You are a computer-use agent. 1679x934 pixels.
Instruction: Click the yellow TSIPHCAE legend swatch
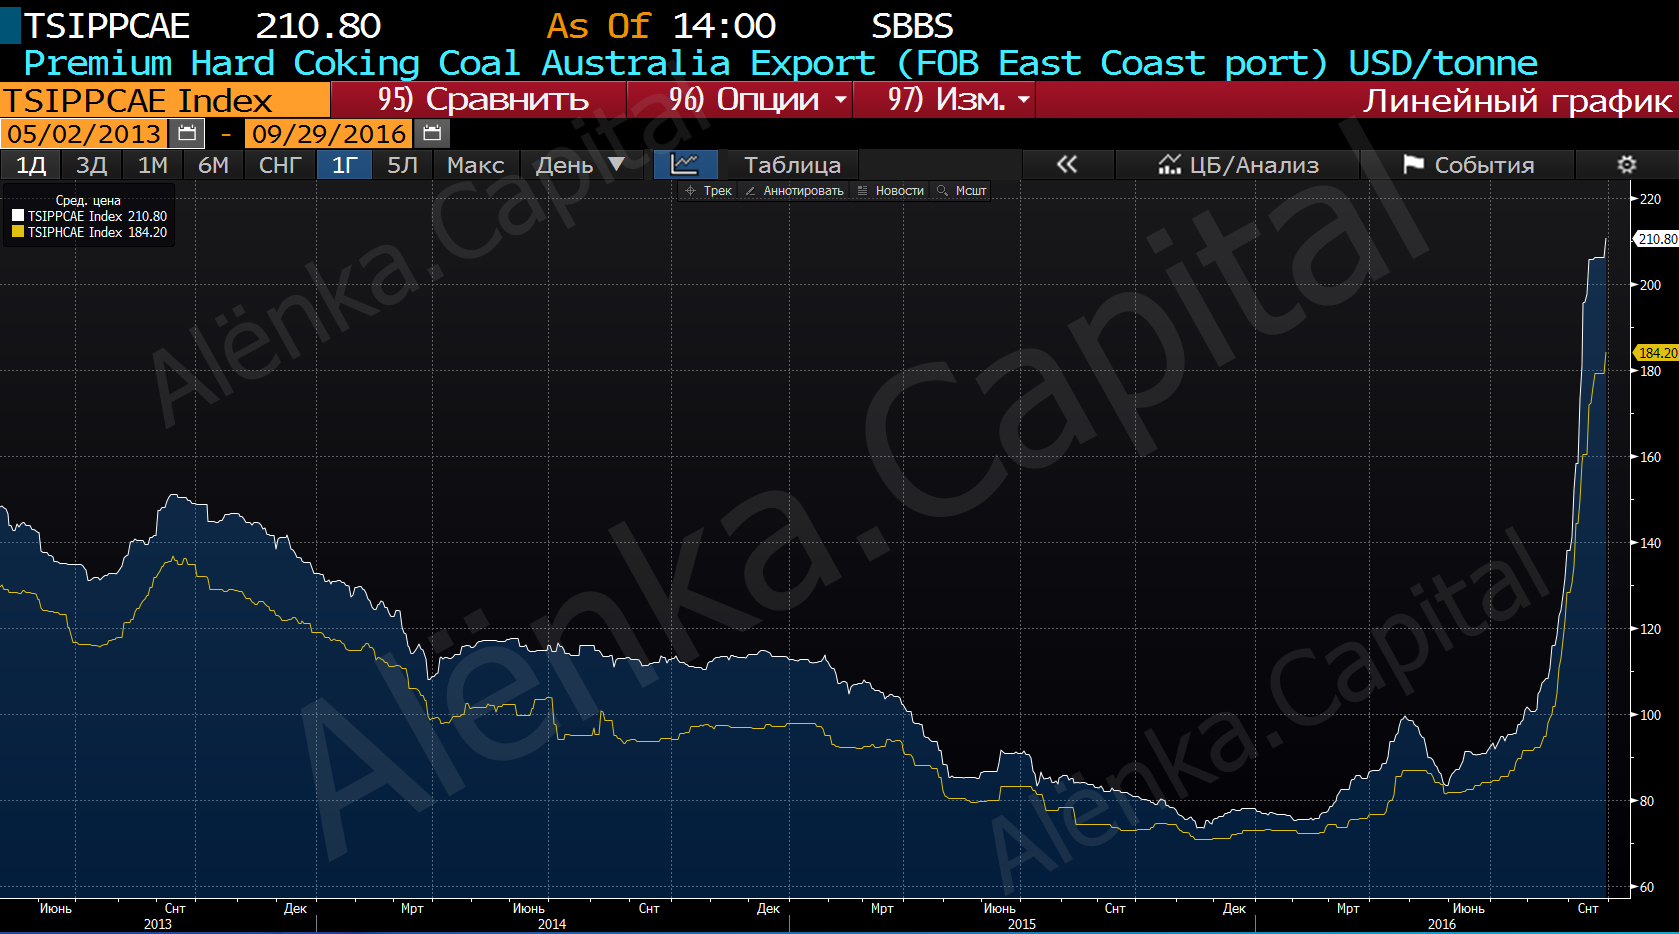point(18,232)
